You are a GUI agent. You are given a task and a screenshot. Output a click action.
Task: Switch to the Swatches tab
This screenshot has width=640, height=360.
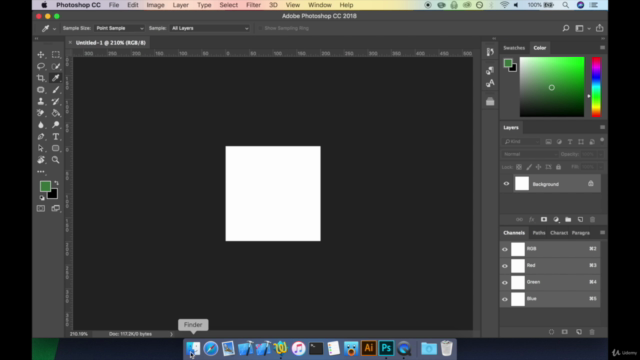click(514, 48)
